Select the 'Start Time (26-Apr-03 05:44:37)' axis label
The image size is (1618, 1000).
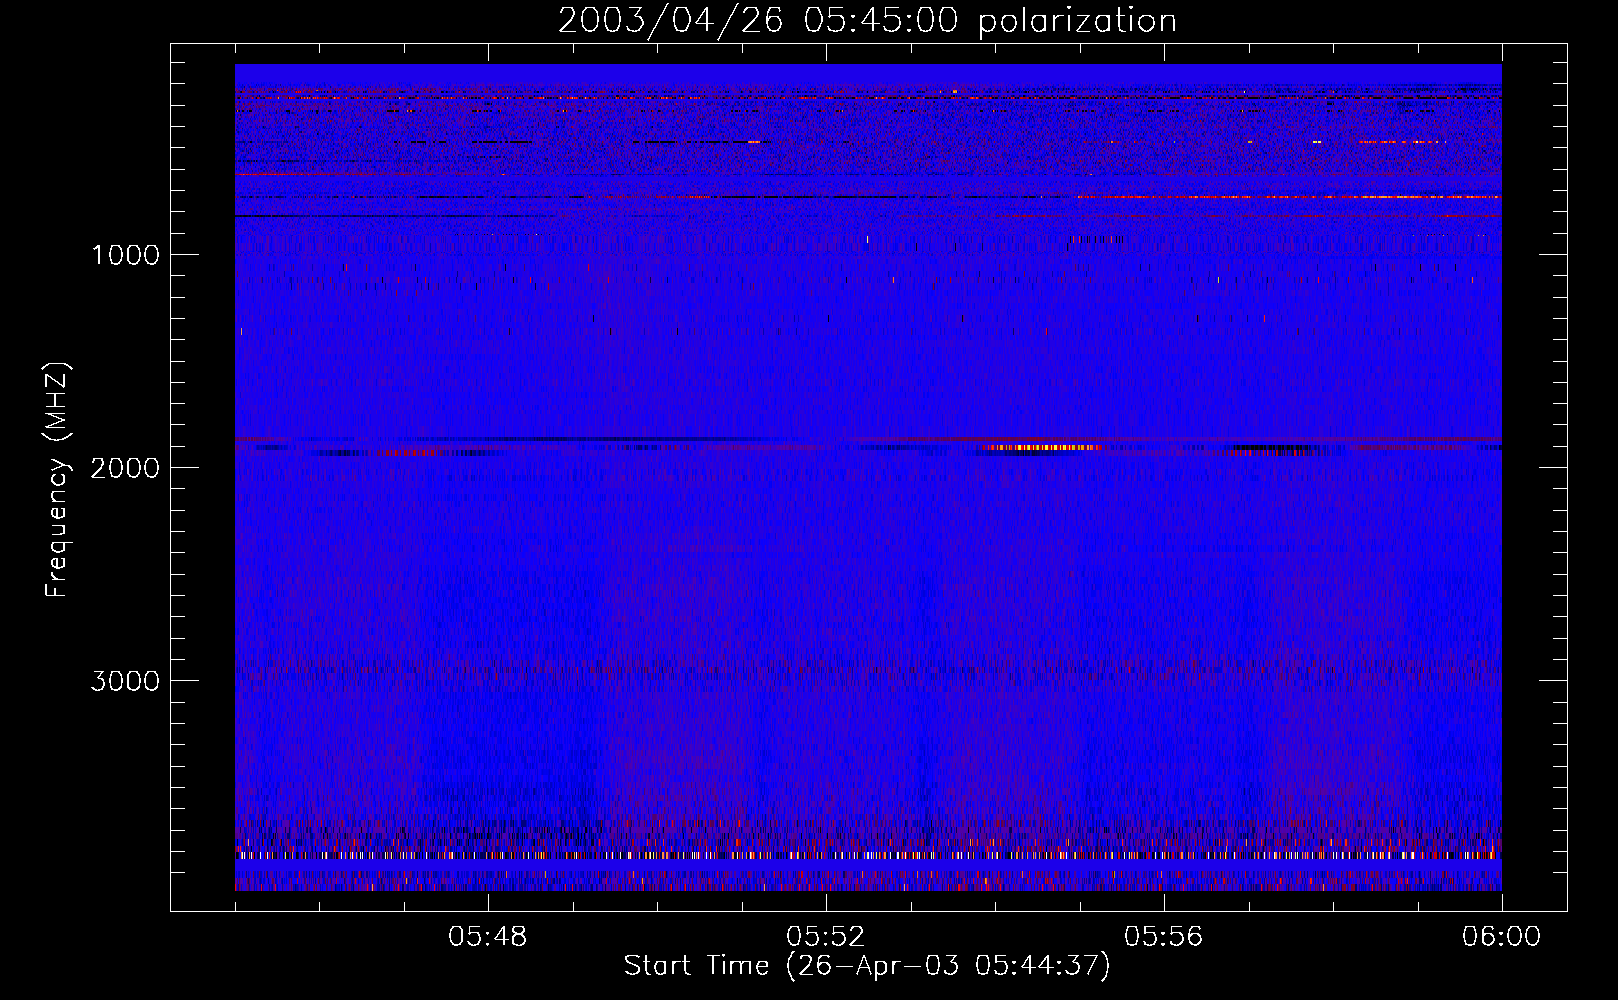pos(867,966)
